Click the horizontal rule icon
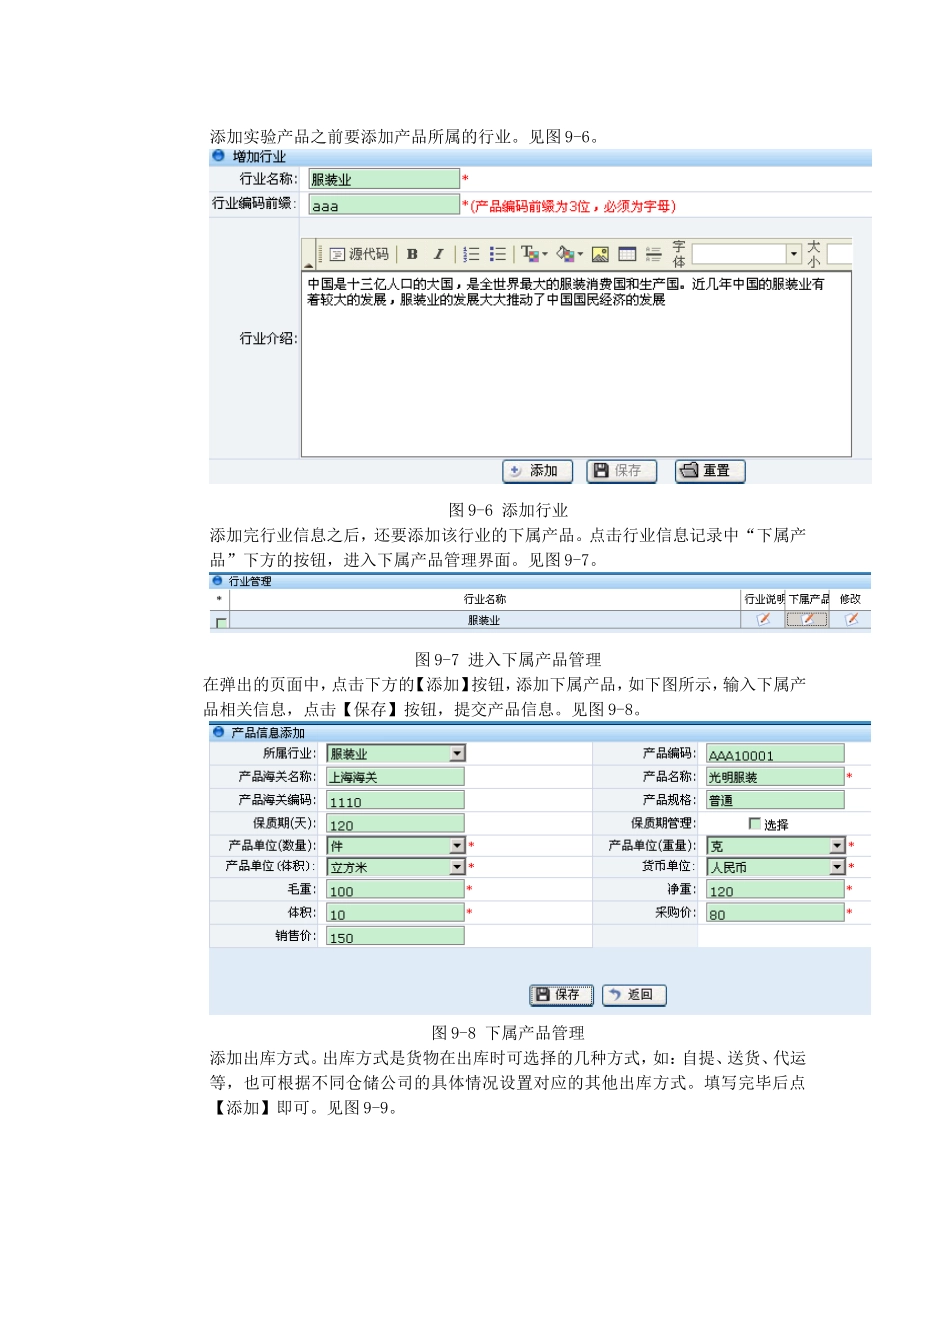This screenshot has height=1344, width=950. pos(653,253)
